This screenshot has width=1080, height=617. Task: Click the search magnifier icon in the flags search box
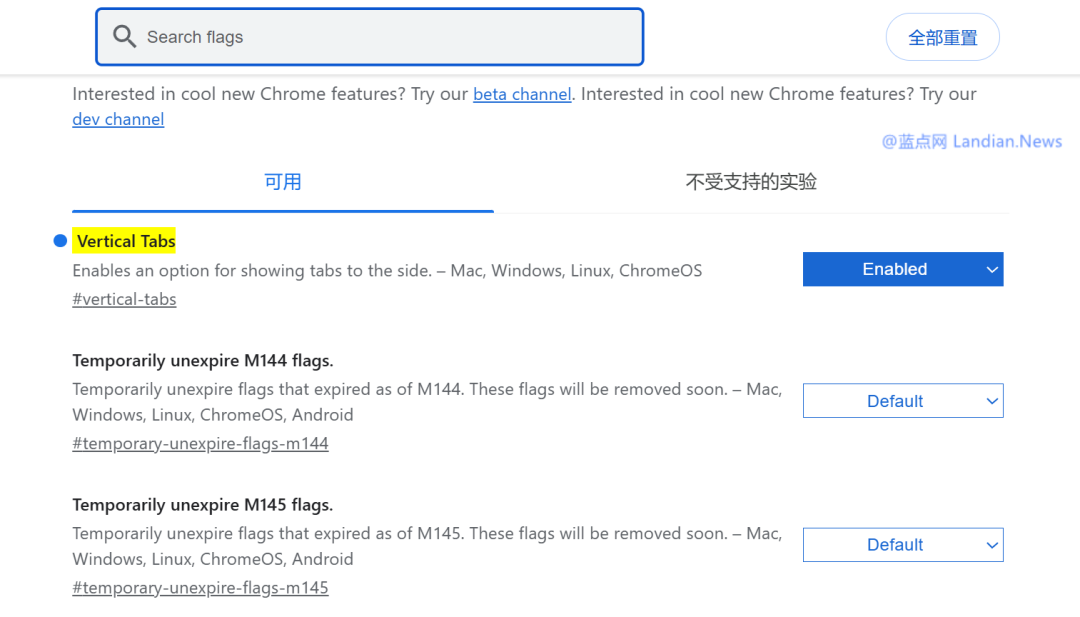click(124, 36)
